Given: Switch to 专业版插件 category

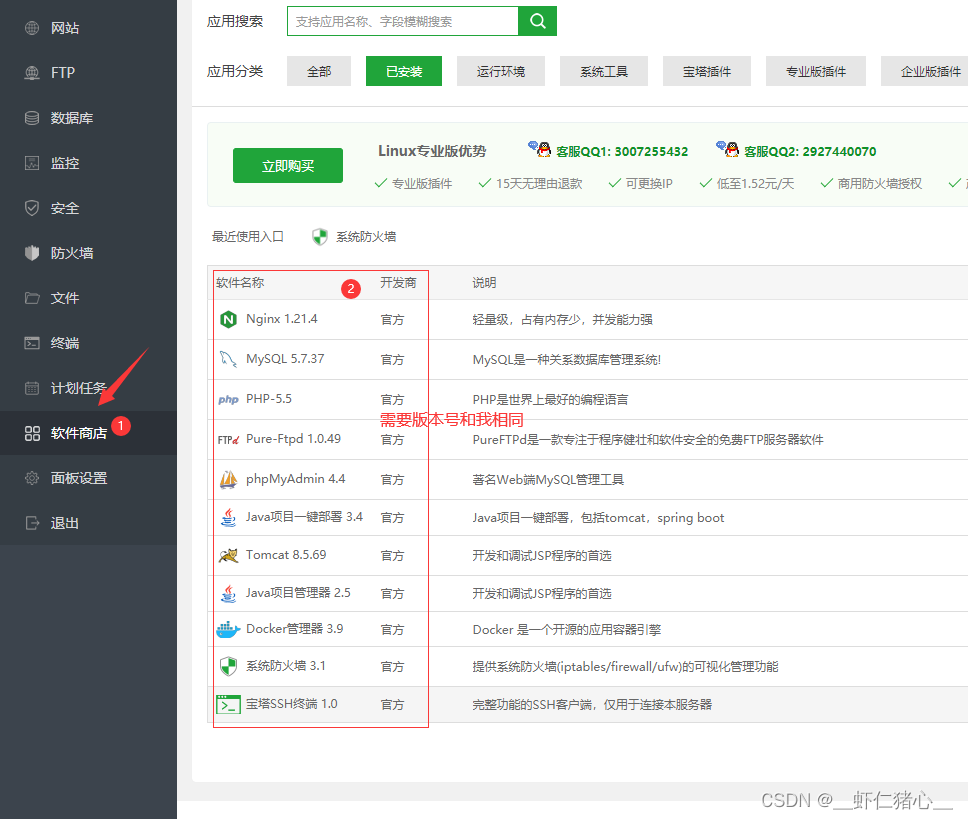Looking at the screenshot, I should point(816,71).
